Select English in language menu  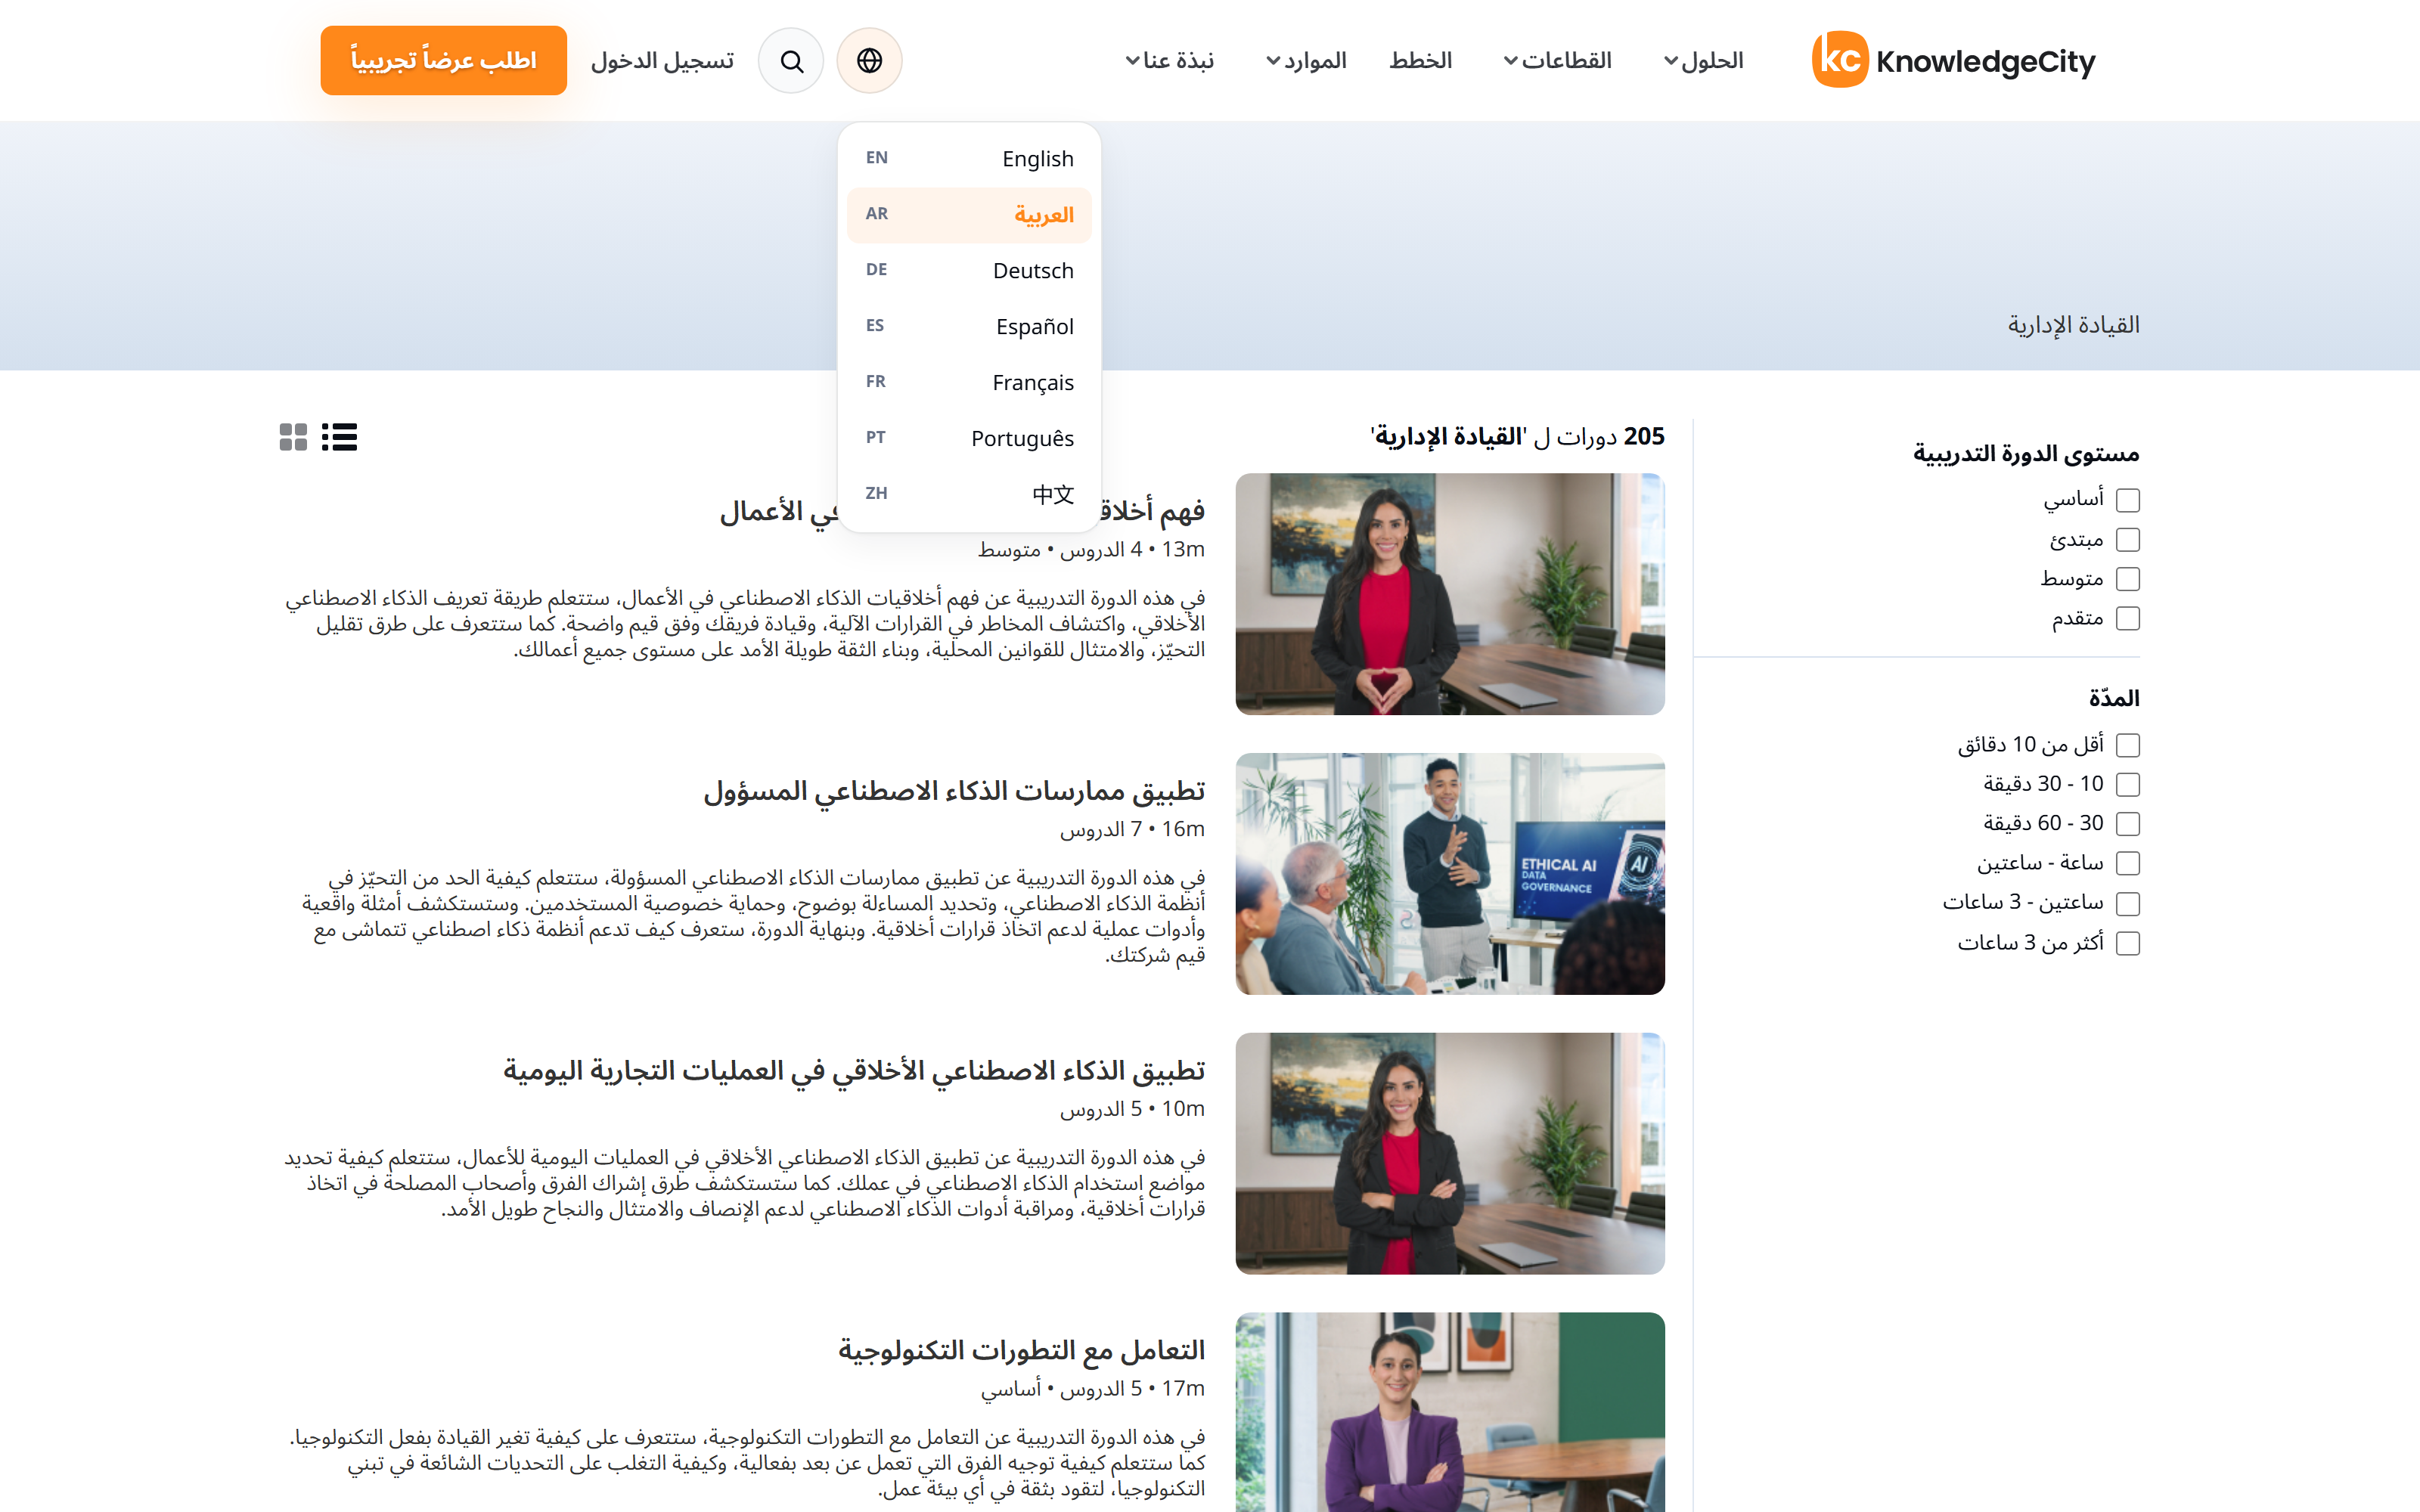click(x=969, y=159)
